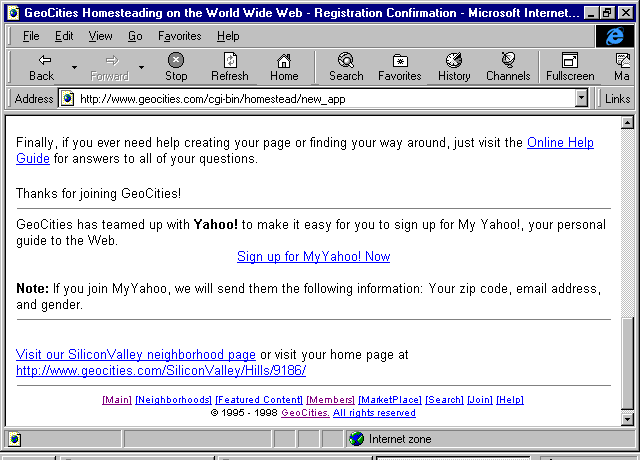
Task: Click the page icon in Address bar
Action: 67,98
